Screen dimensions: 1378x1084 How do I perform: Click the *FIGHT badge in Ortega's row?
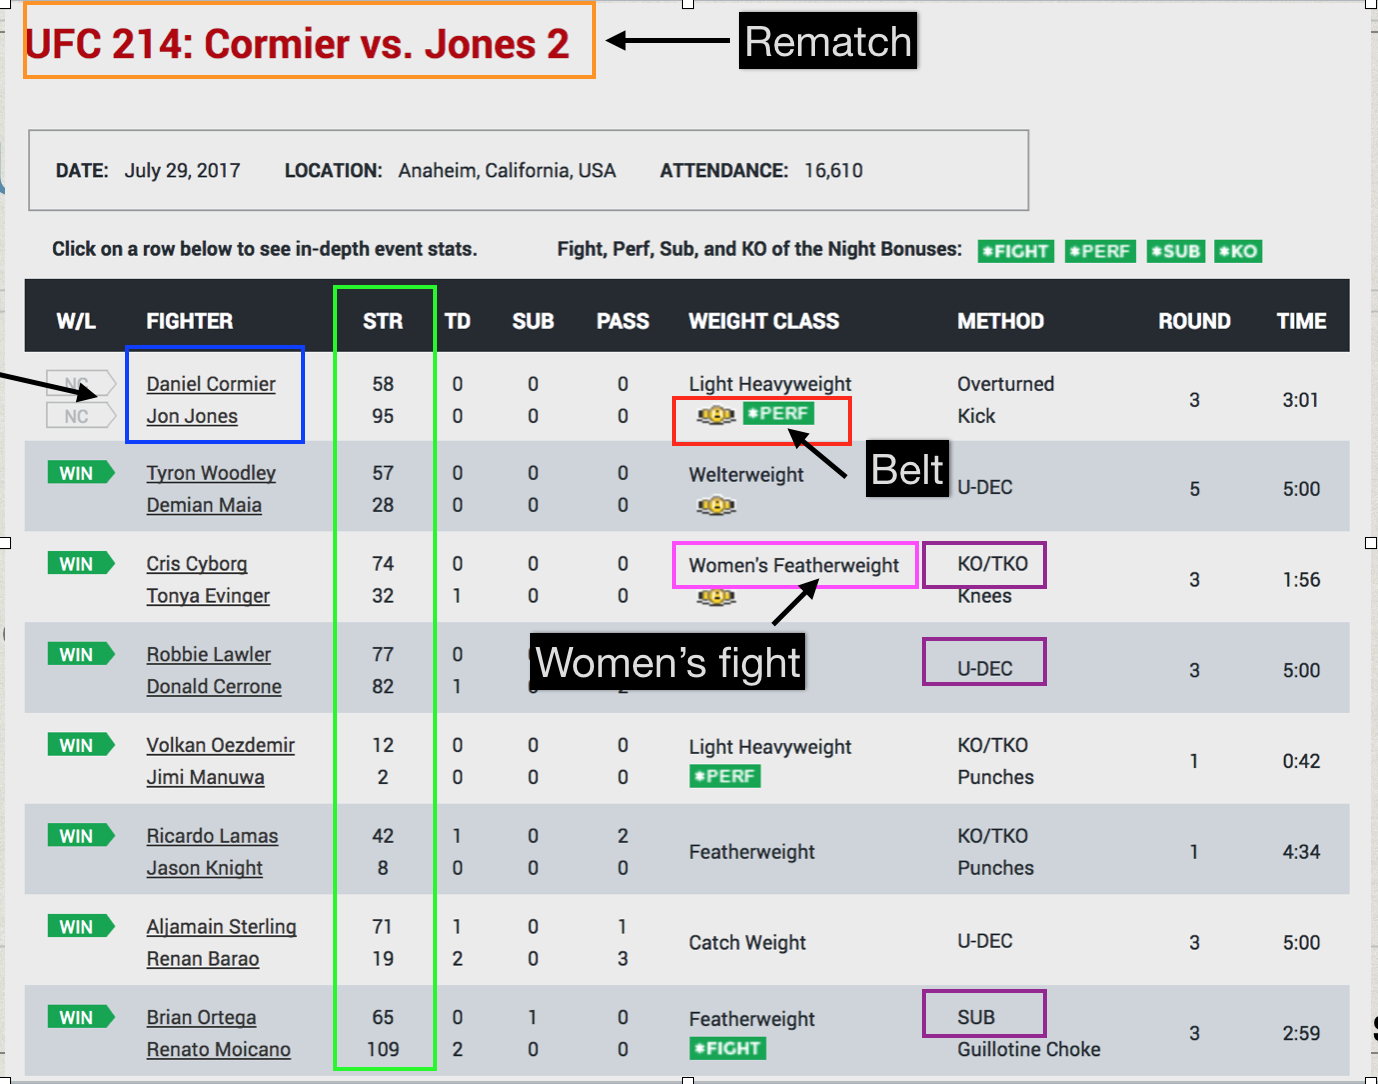tap(727, 1048)
